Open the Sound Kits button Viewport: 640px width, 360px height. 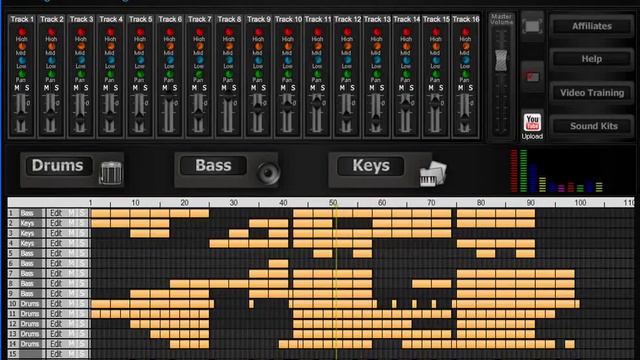591,126
